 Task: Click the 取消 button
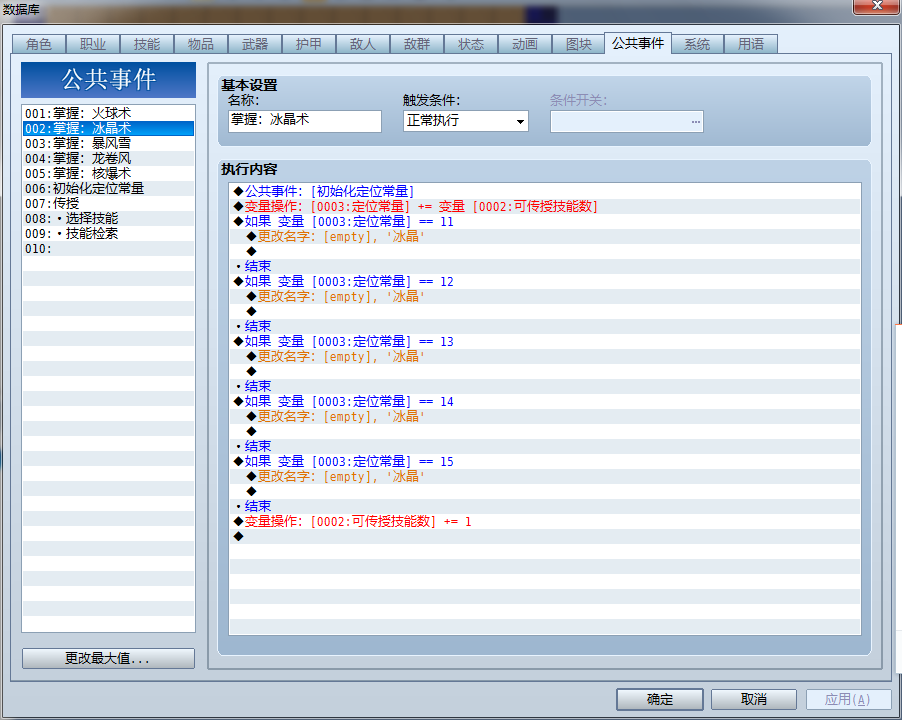tap(754, 699)
